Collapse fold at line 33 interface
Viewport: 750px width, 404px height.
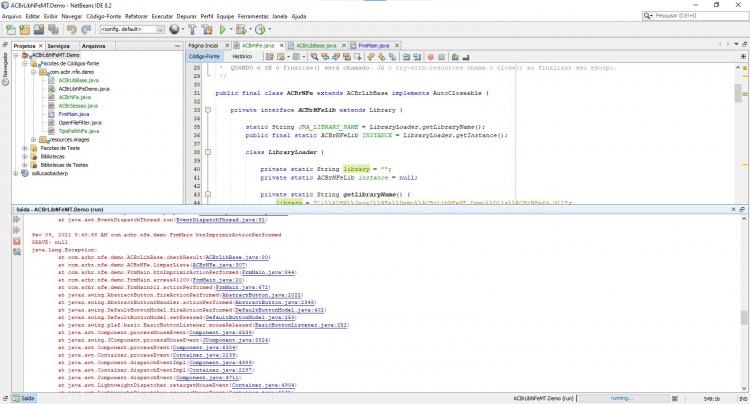coord(208,110)
